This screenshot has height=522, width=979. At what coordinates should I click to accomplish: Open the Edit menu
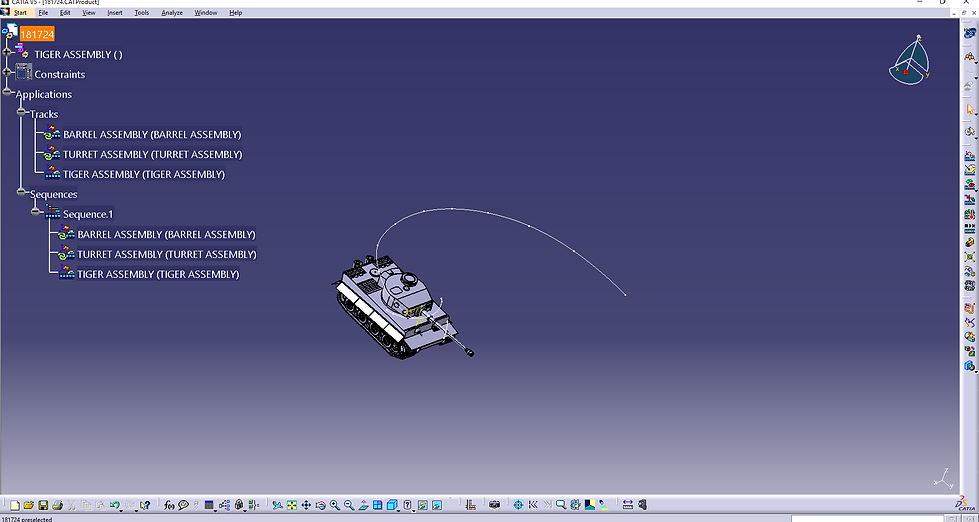tap(65, 12)
